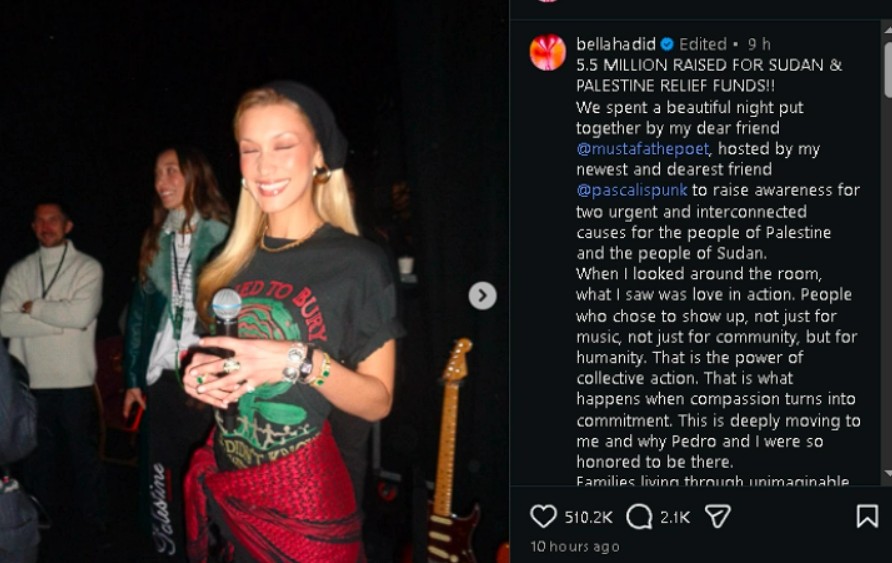Click the "10 hours ago" timestamp

[575, 547]
